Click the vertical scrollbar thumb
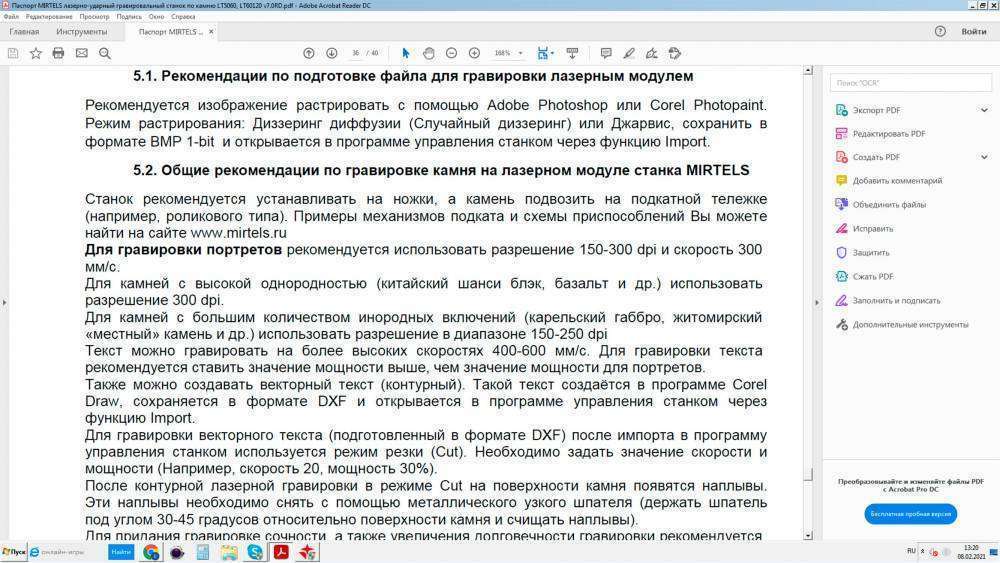1000x563 pixels. (x=808, y=474)
